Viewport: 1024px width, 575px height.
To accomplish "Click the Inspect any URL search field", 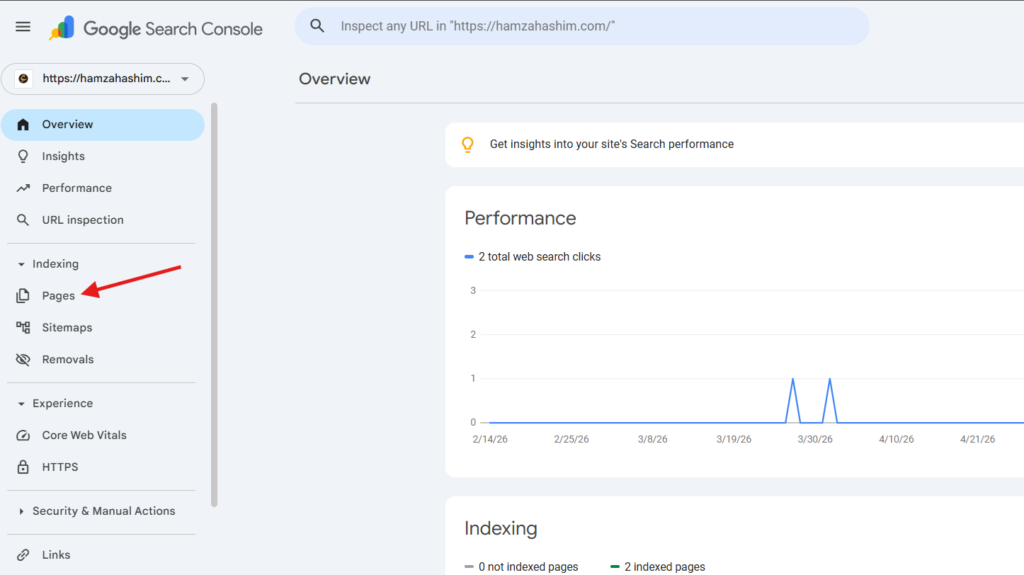I will pyautogui.click(x=582, y=26).
